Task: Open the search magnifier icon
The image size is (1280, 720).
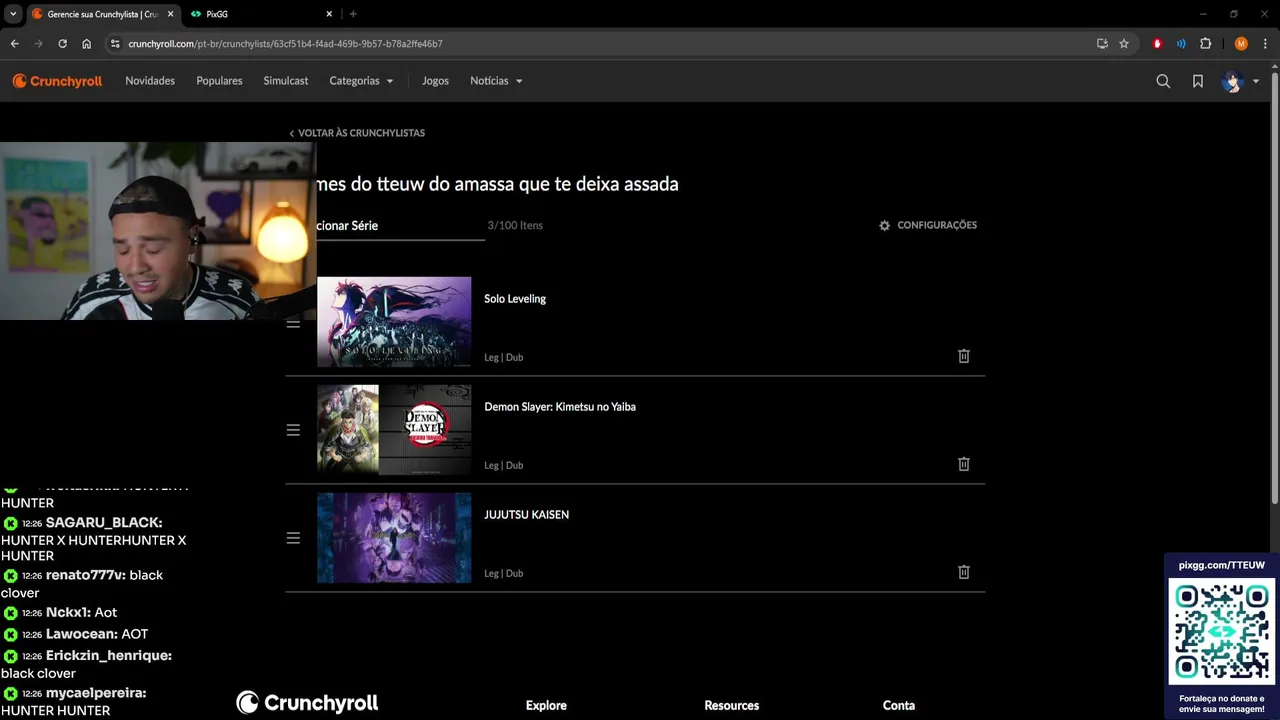Action: pos(1163,81)
